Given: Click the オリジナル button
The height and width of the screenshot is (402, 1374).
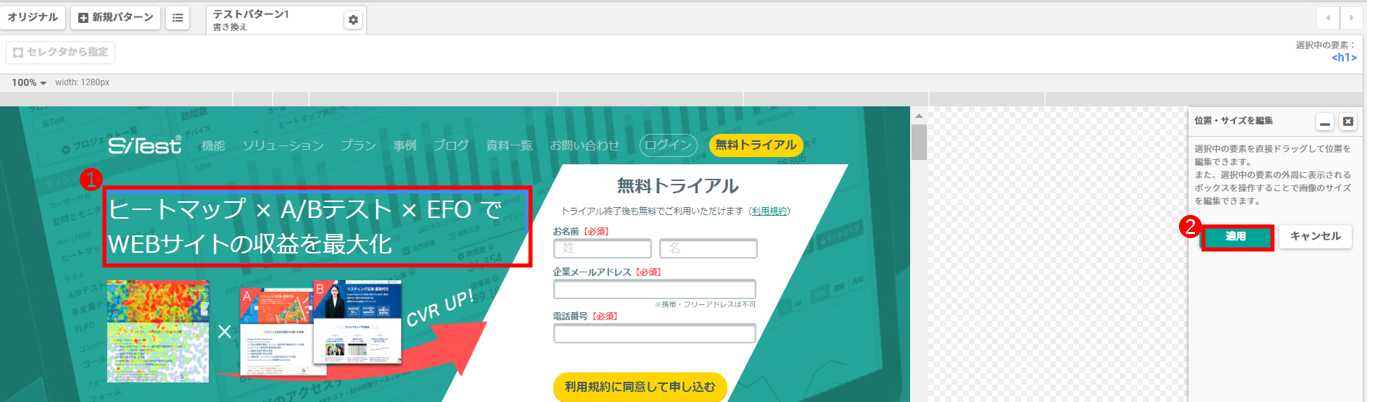Looking at the screenshot, I should tap(33, 18).
